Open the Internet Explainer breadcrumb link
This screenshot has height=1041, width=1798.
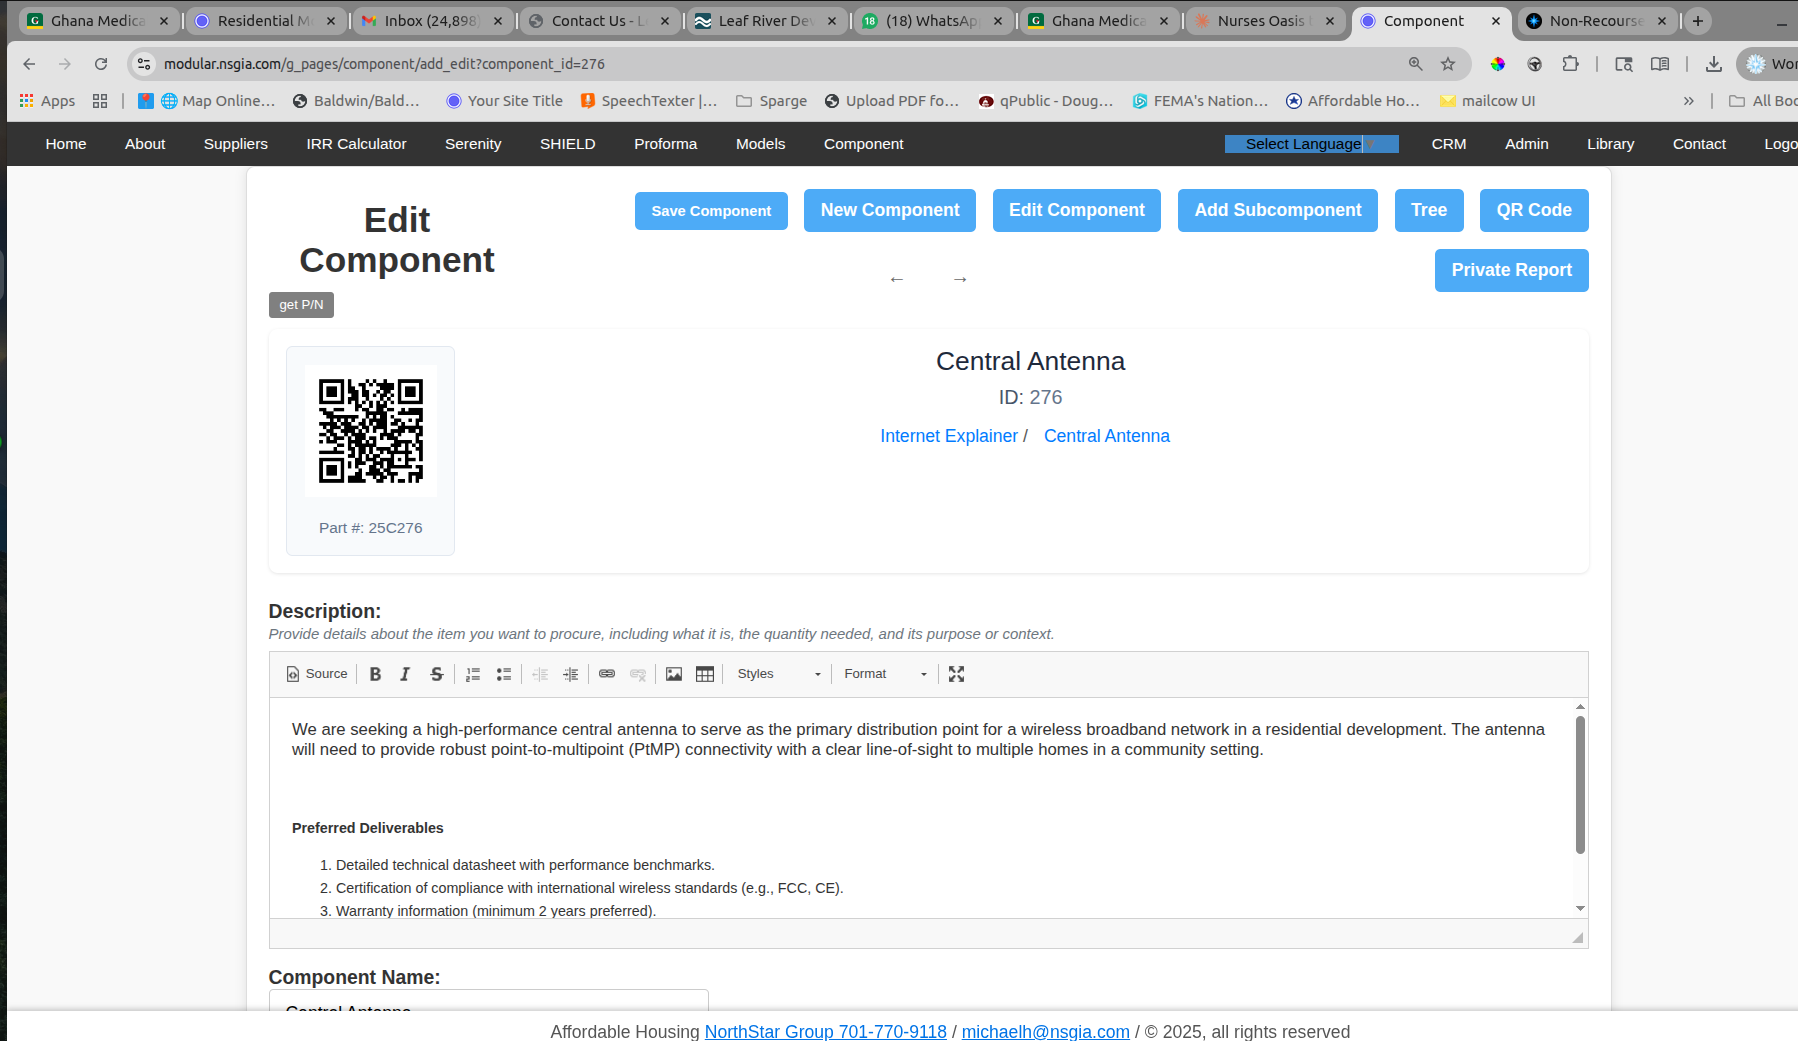point(948,436)
